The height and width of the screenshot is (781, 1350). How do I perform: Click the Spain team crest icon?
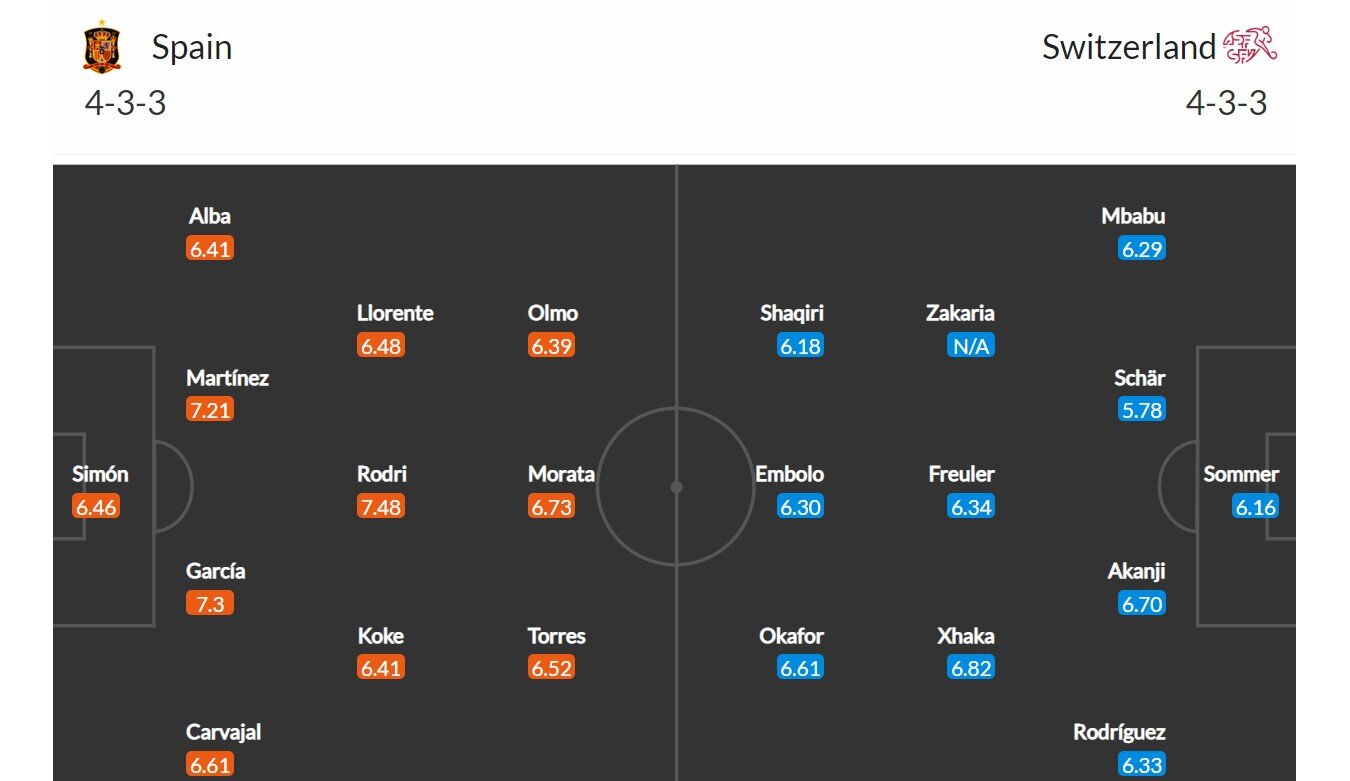click(x=102, y=47)
